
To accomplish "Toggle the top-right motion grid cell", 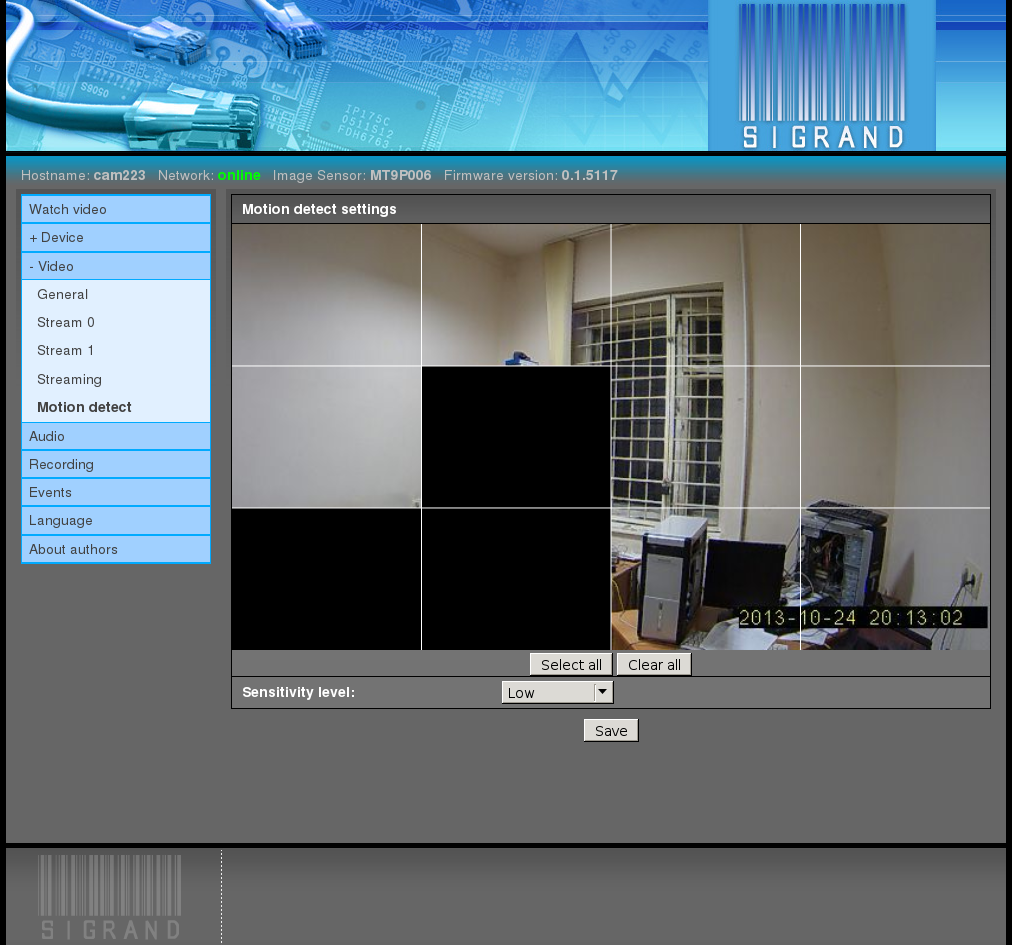I will (895, 295).
